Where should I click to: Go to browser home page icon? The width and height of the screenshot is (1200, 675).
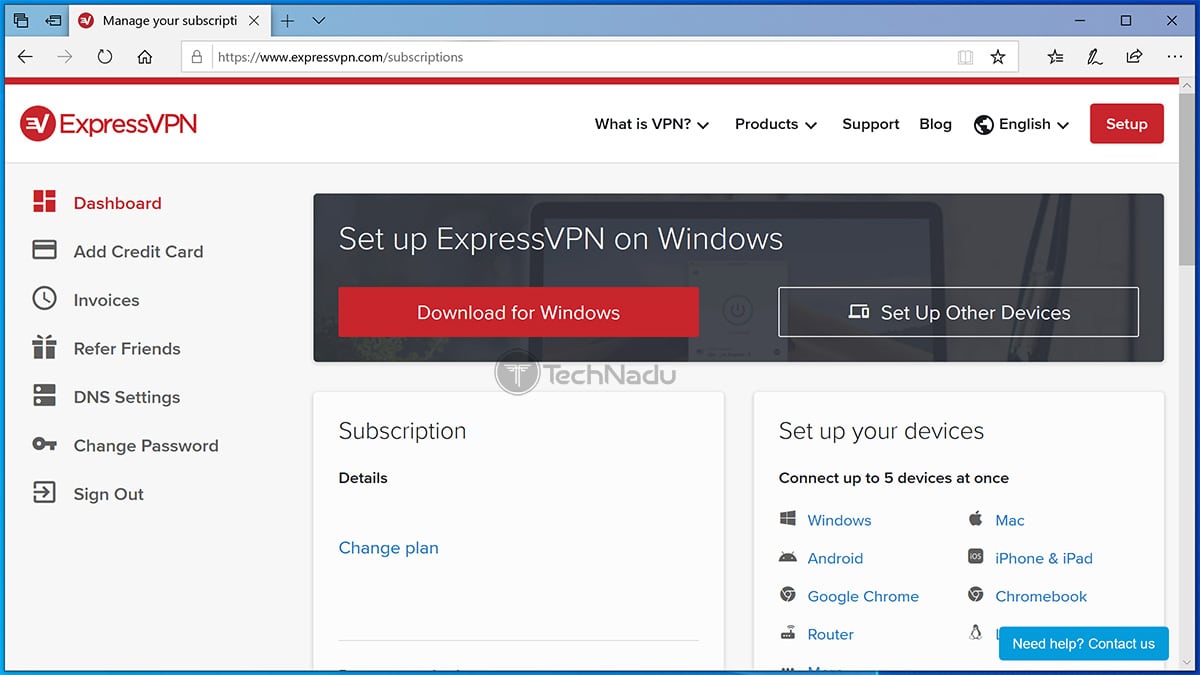click(x=145, y=57)
